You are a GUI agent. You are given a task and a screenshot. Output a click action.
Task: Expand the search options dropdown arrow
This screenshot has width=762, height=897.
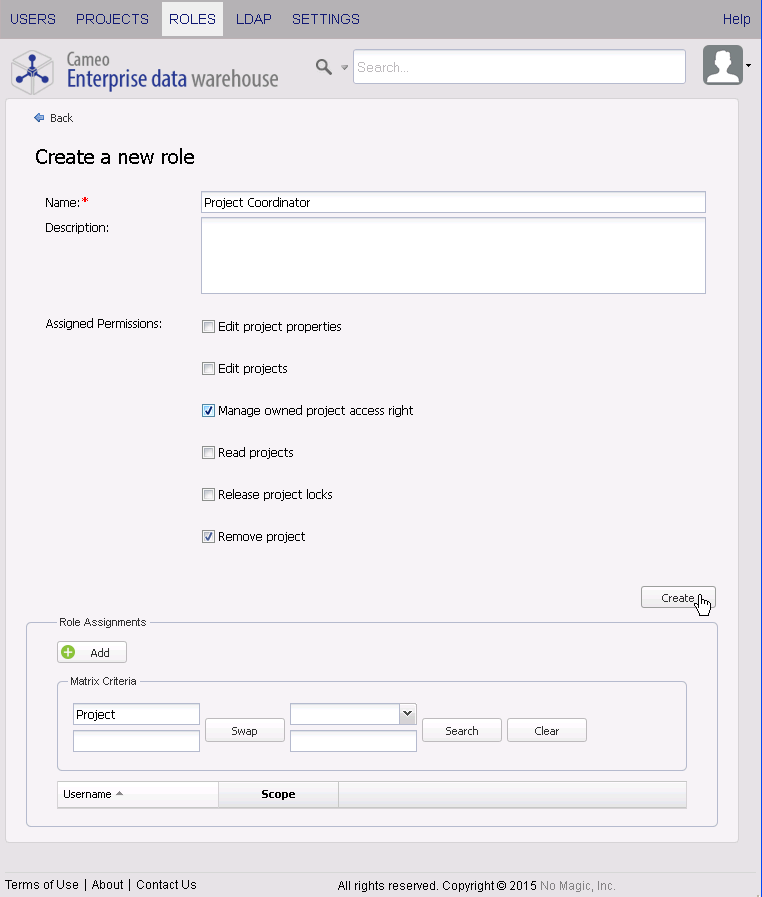pos(344,68)
